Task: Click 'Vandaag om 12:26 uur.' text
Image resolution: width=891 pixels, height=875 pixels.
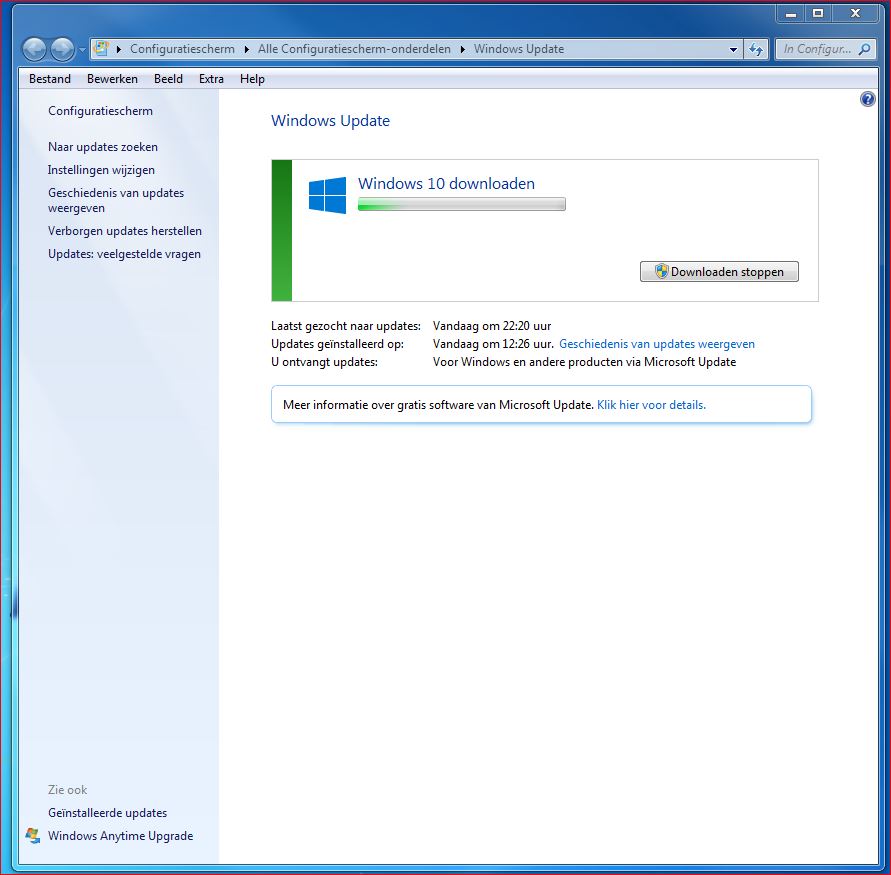Action: tap(493, 344)
